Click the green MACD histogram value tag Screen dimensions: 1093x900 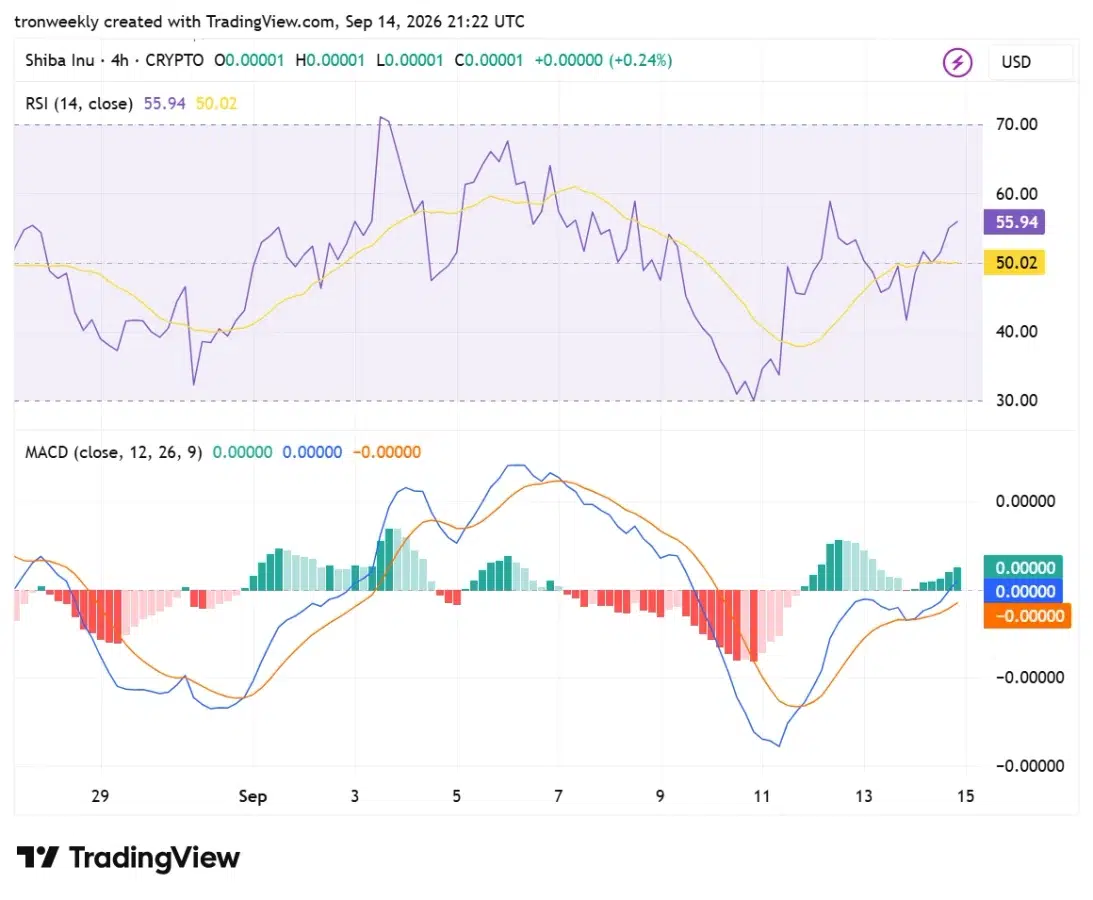tap(1023, 567)
